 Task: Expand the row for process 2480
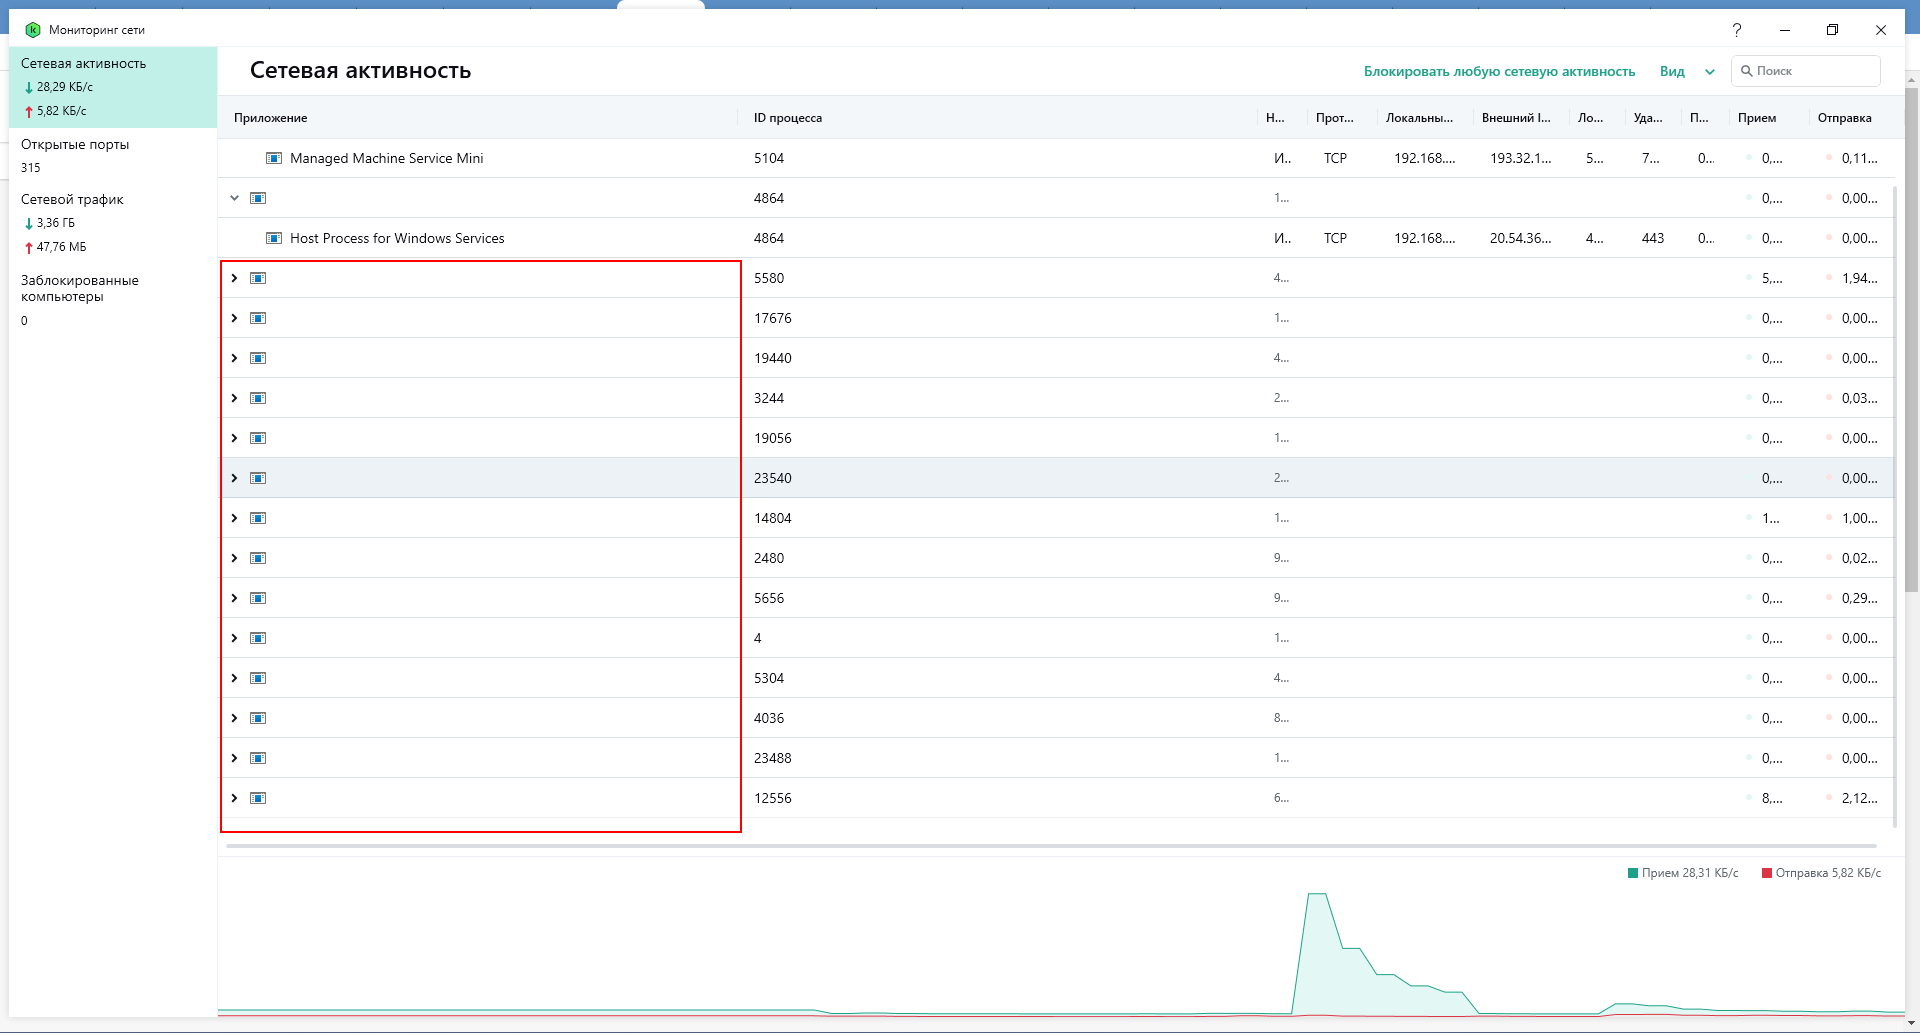coord(234,558)
